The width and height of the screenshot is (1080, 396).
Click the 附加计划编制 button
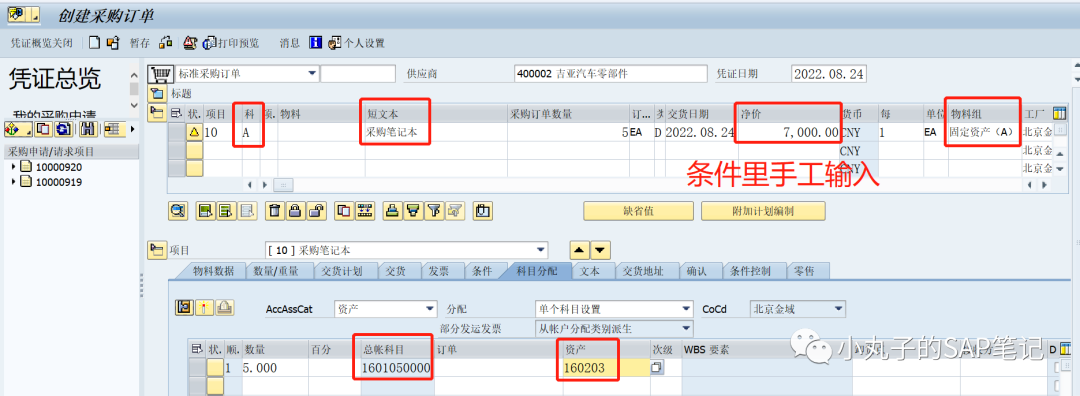click(762, 211)
